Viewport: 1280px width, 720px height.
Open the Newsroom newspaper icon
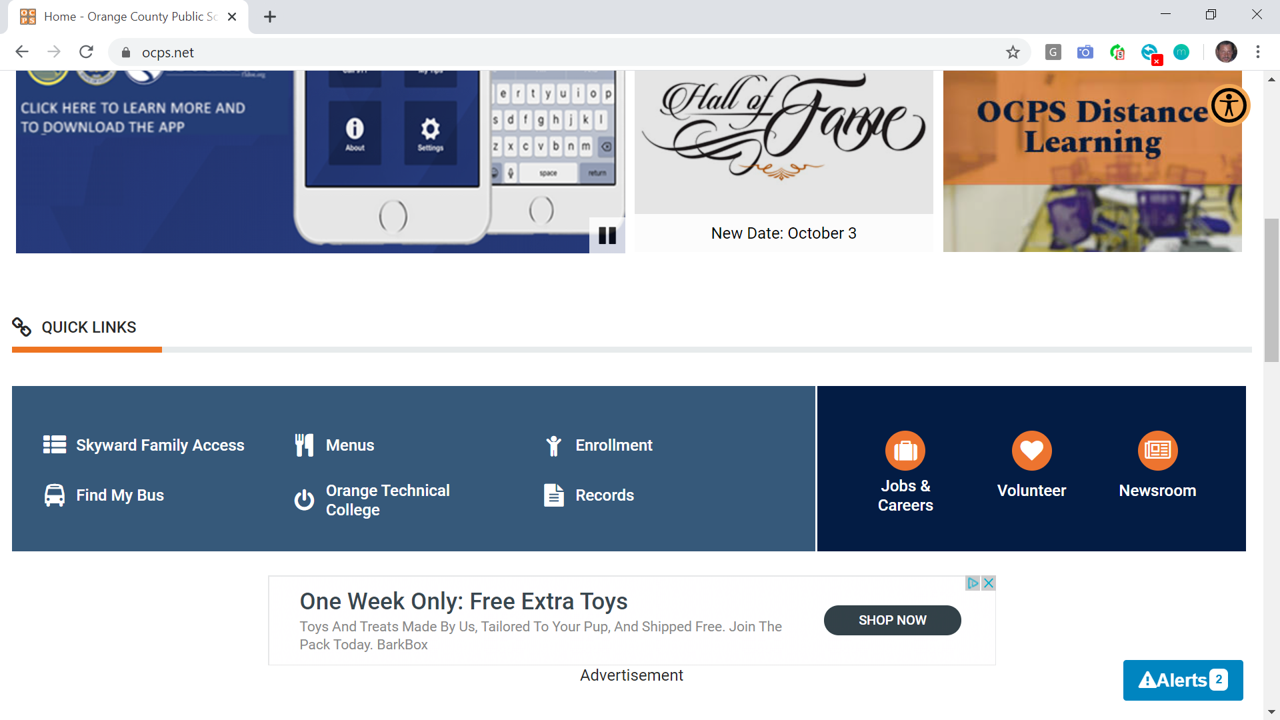point(1157,451)
